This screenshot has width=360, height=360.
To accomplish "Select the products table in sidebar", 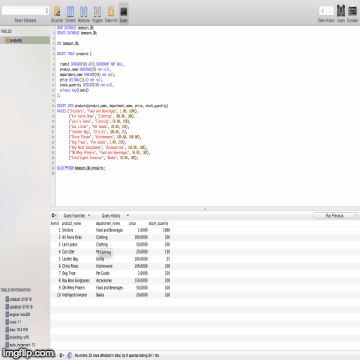I will tap(25, 40).
